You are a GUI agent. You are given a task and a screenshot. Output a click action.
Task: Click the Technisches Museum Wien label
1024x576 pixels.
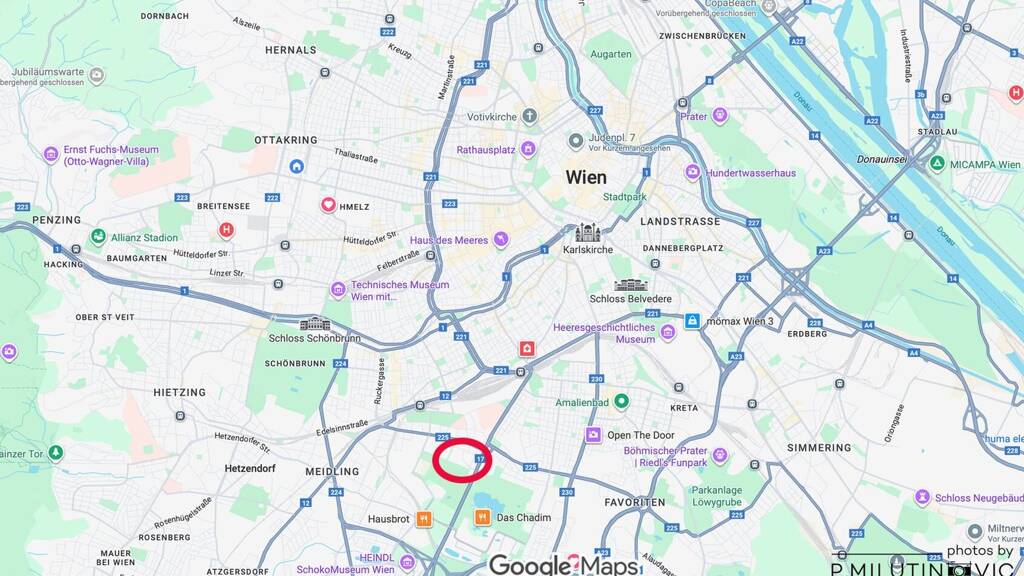pyautogui.click(x=400, y=291)
